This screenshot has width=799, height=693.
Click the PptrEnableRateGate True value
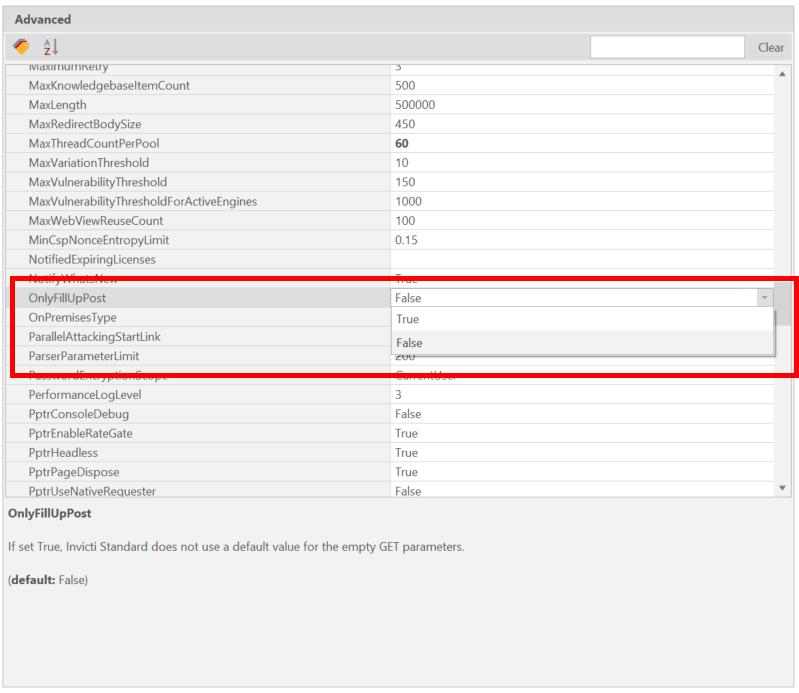pyautogui.click(x=407, y=434)
